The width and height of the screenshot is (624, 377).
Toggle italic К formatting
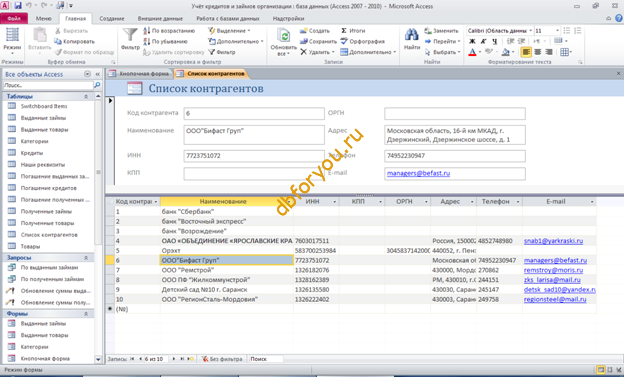[483, 41]
